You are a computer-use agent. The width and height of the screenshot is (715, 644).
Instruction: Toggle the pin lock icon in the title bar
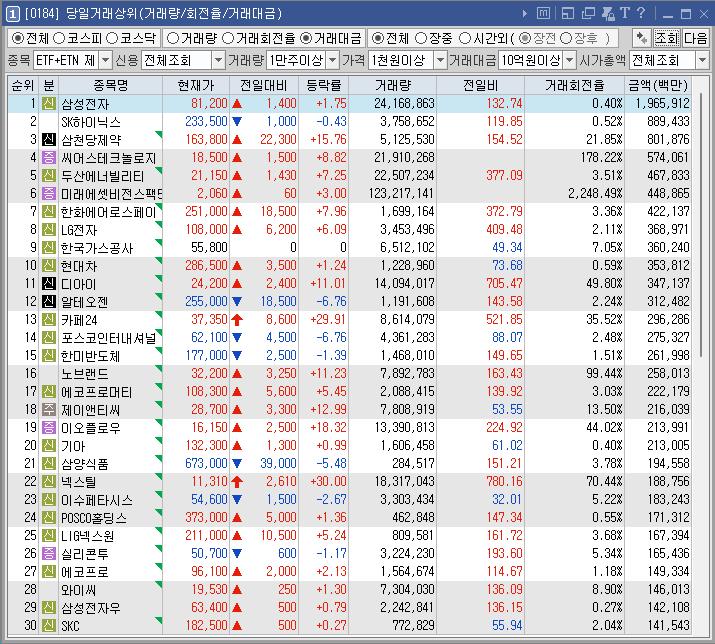(x=608, y=14)
